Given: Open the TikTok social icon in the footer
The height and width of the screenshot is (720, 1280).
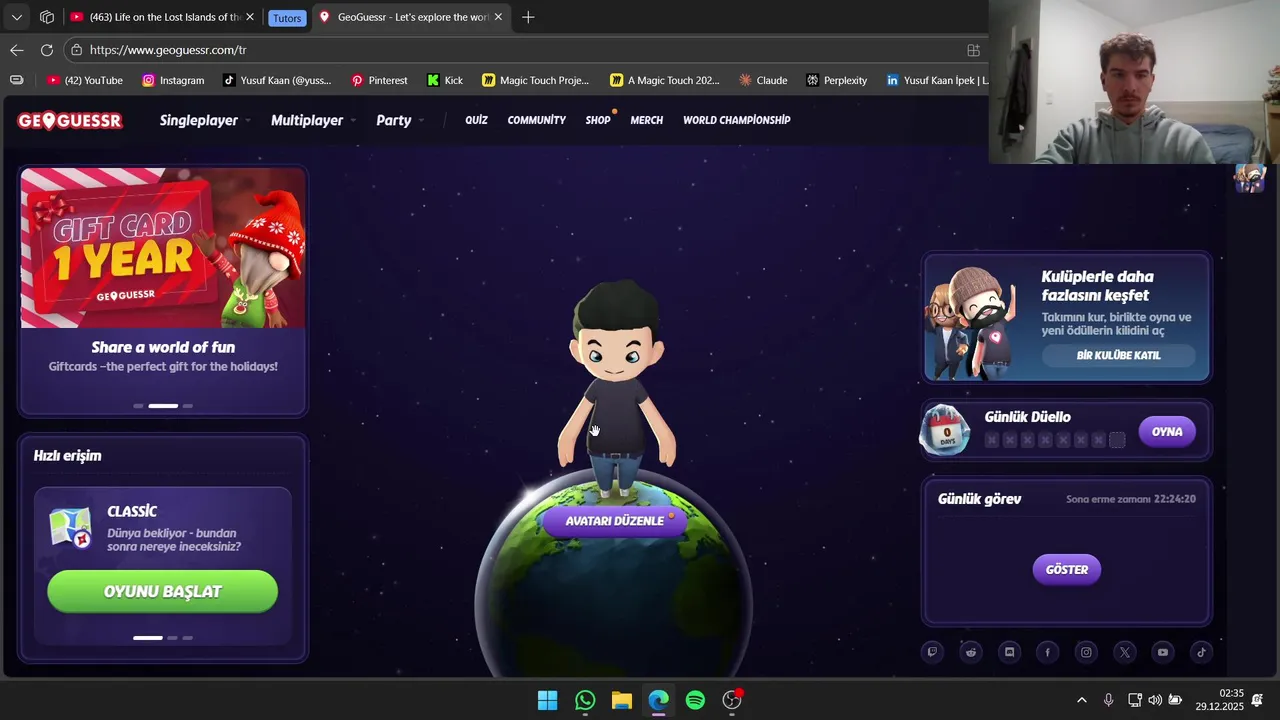Looking at the screenshot, I should 1202,652.
